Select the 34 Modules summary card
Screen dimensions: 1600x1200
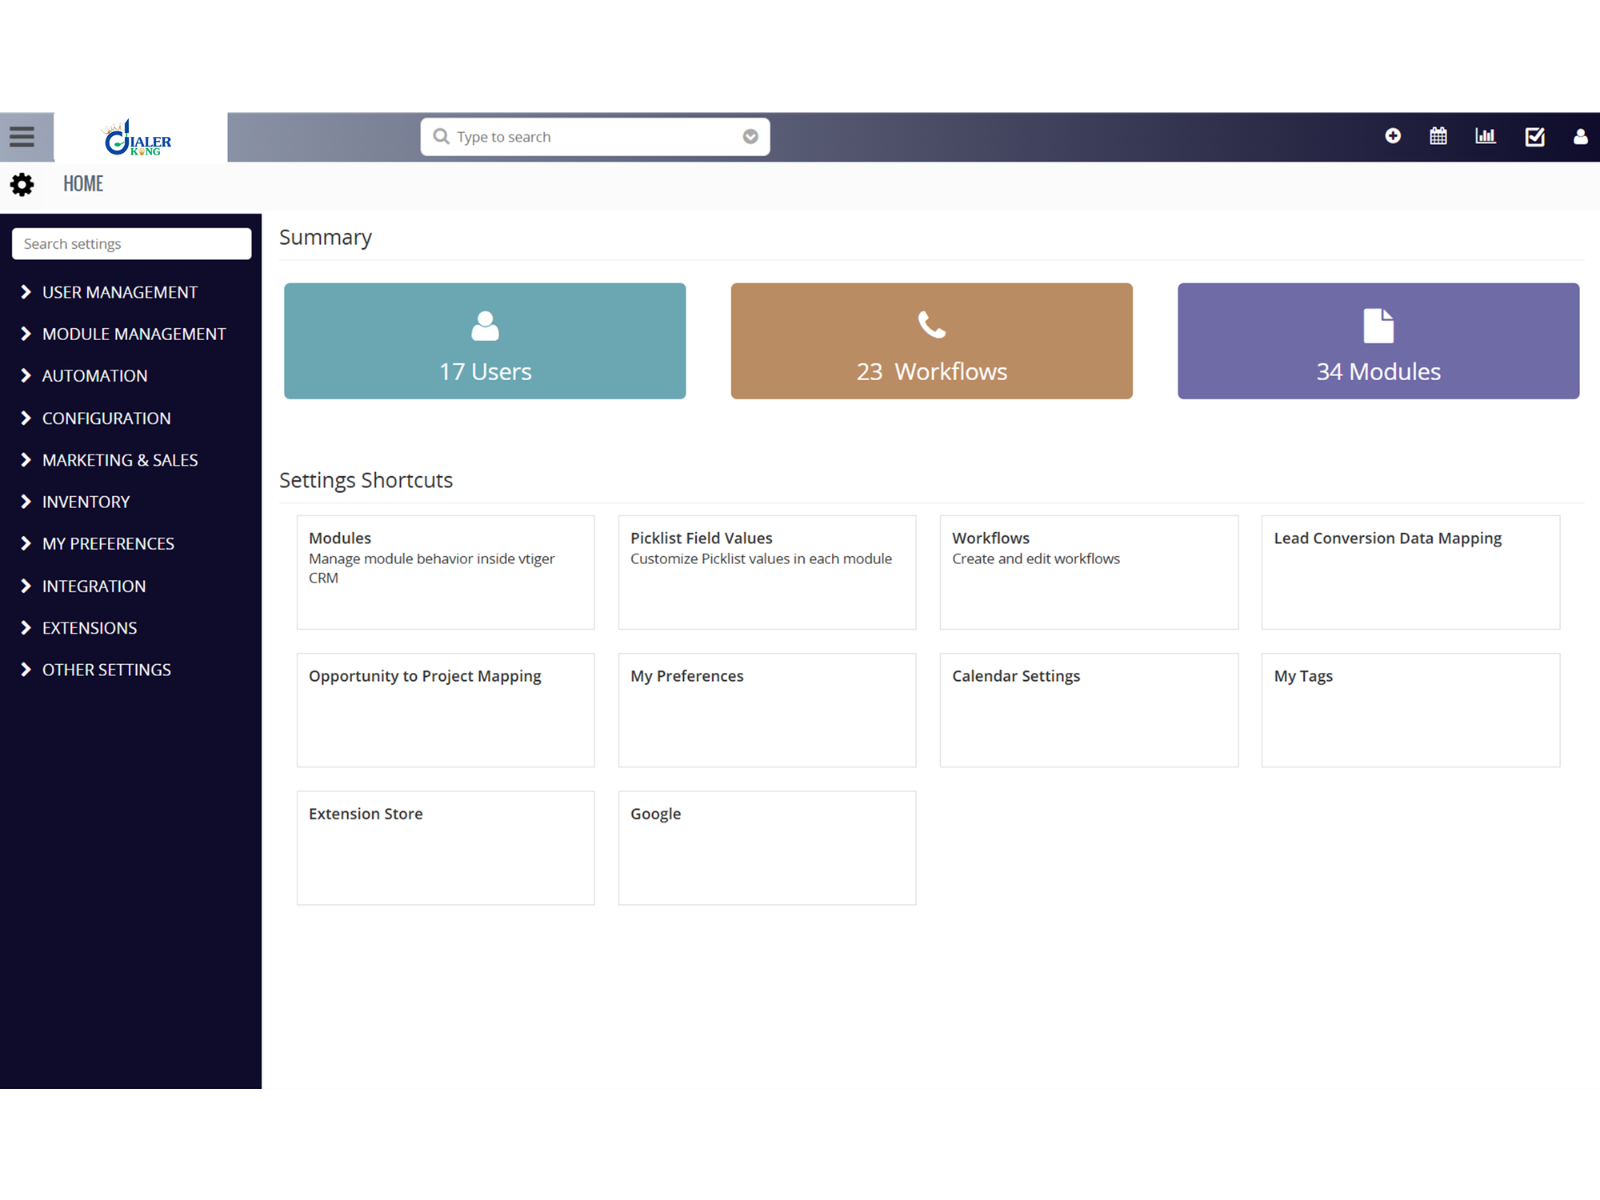[1378, 340]
